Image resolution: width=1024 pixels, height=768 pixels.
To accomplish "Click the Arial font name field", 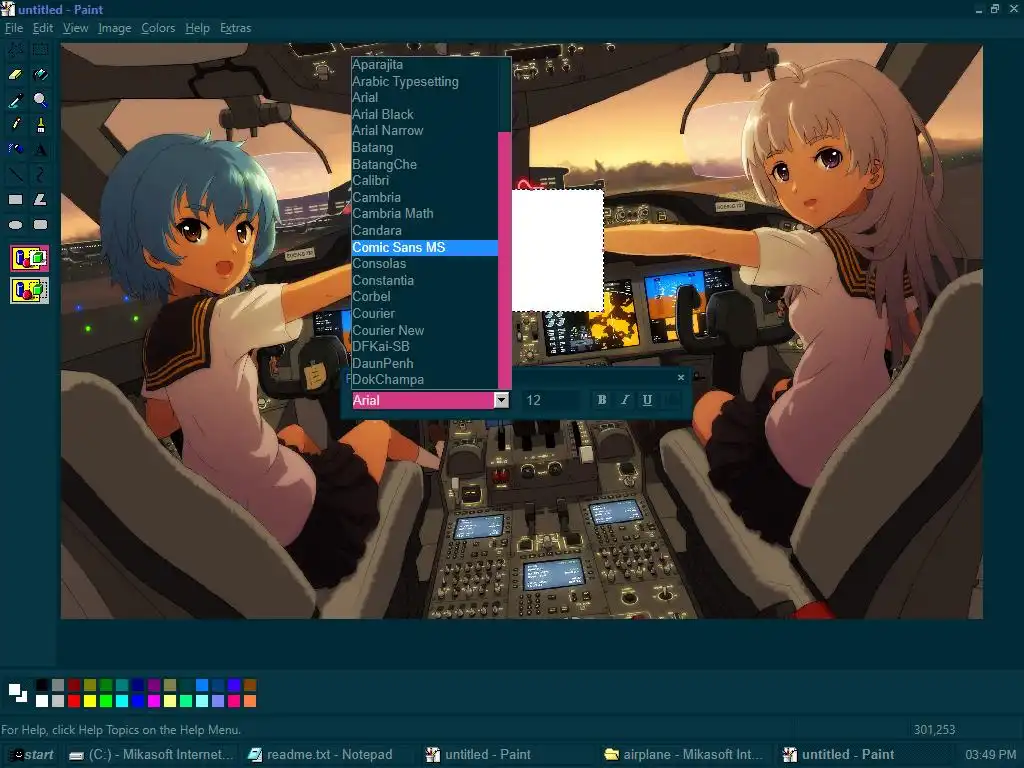I will [x=423, y=400].
